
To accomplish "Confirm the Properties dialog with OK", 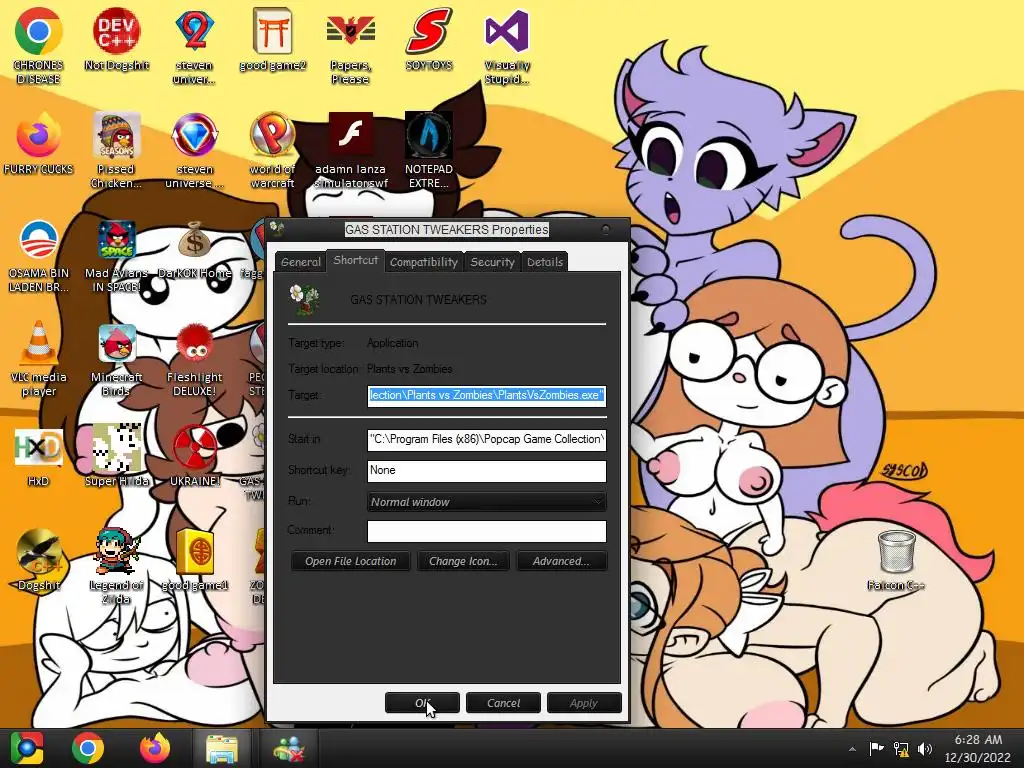I will (x=423, y=703).
